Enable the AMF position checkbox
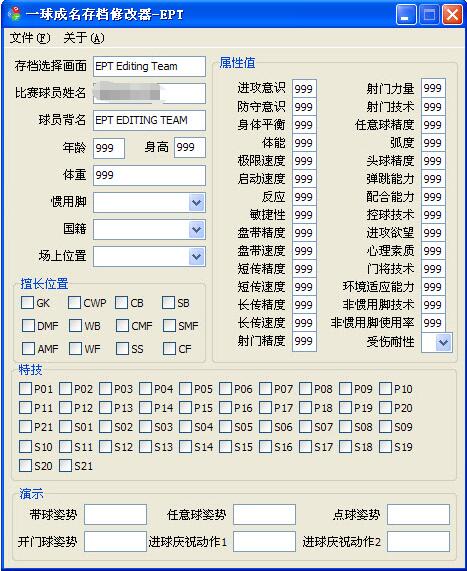The image size is (467, 571). (28, 348)
